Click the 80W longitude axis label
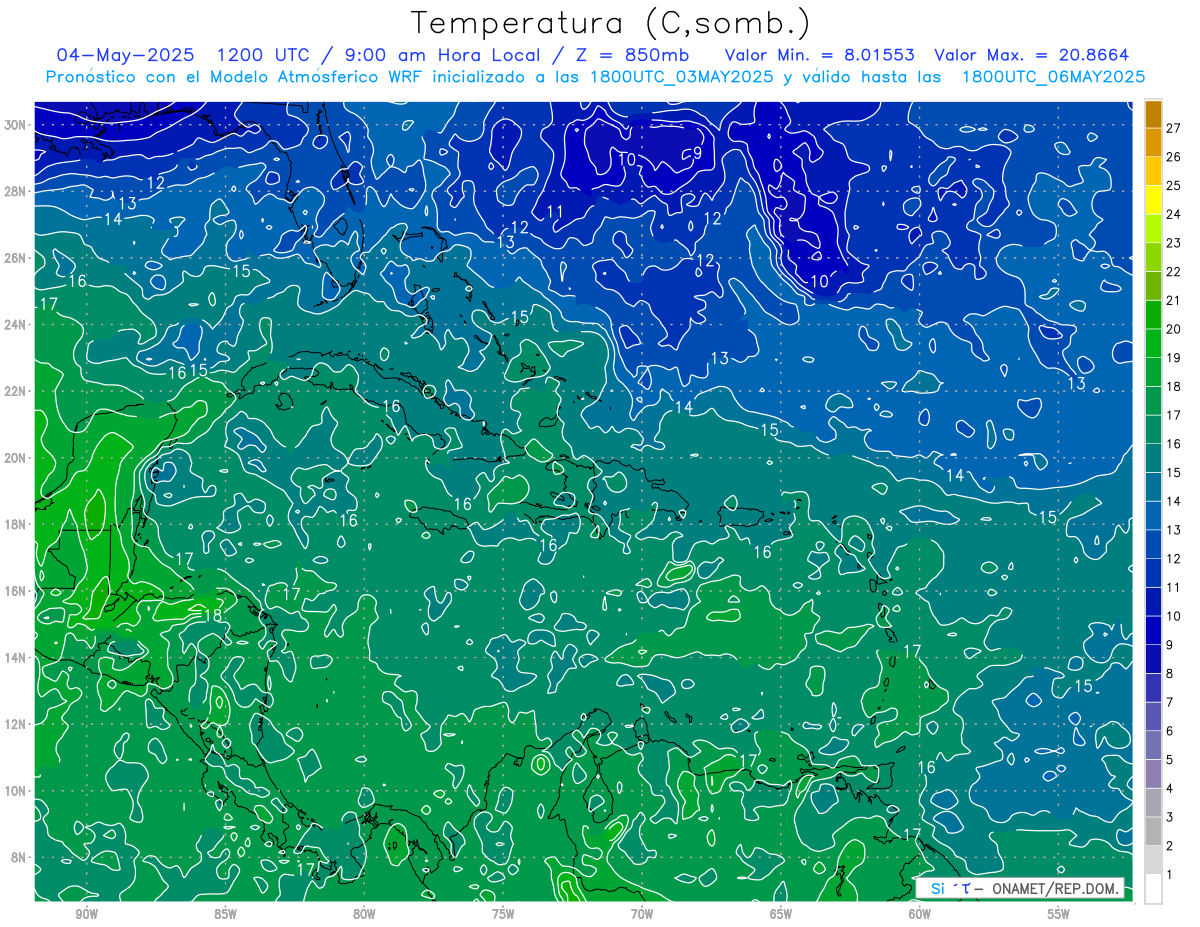1200x927 pixels. click(364, 914)
